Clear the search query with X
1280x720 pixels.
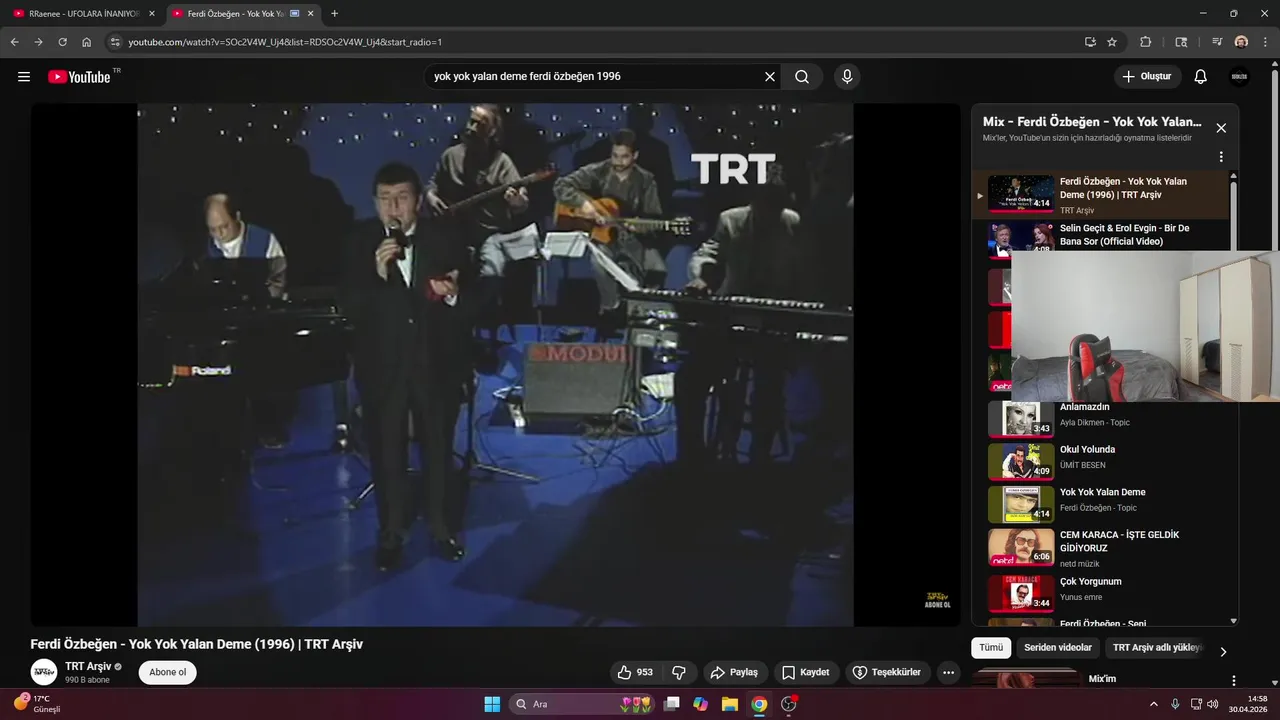pyautogui.click(x=770, y=77)
